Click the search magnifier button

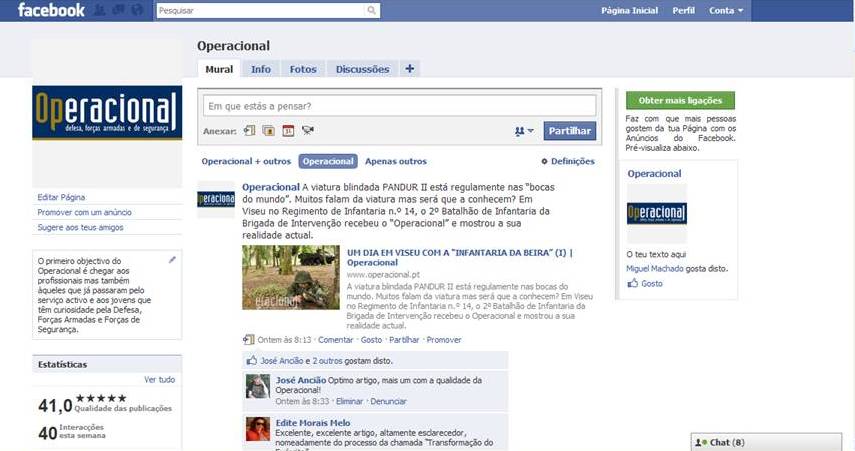click(x=371, y=10)
